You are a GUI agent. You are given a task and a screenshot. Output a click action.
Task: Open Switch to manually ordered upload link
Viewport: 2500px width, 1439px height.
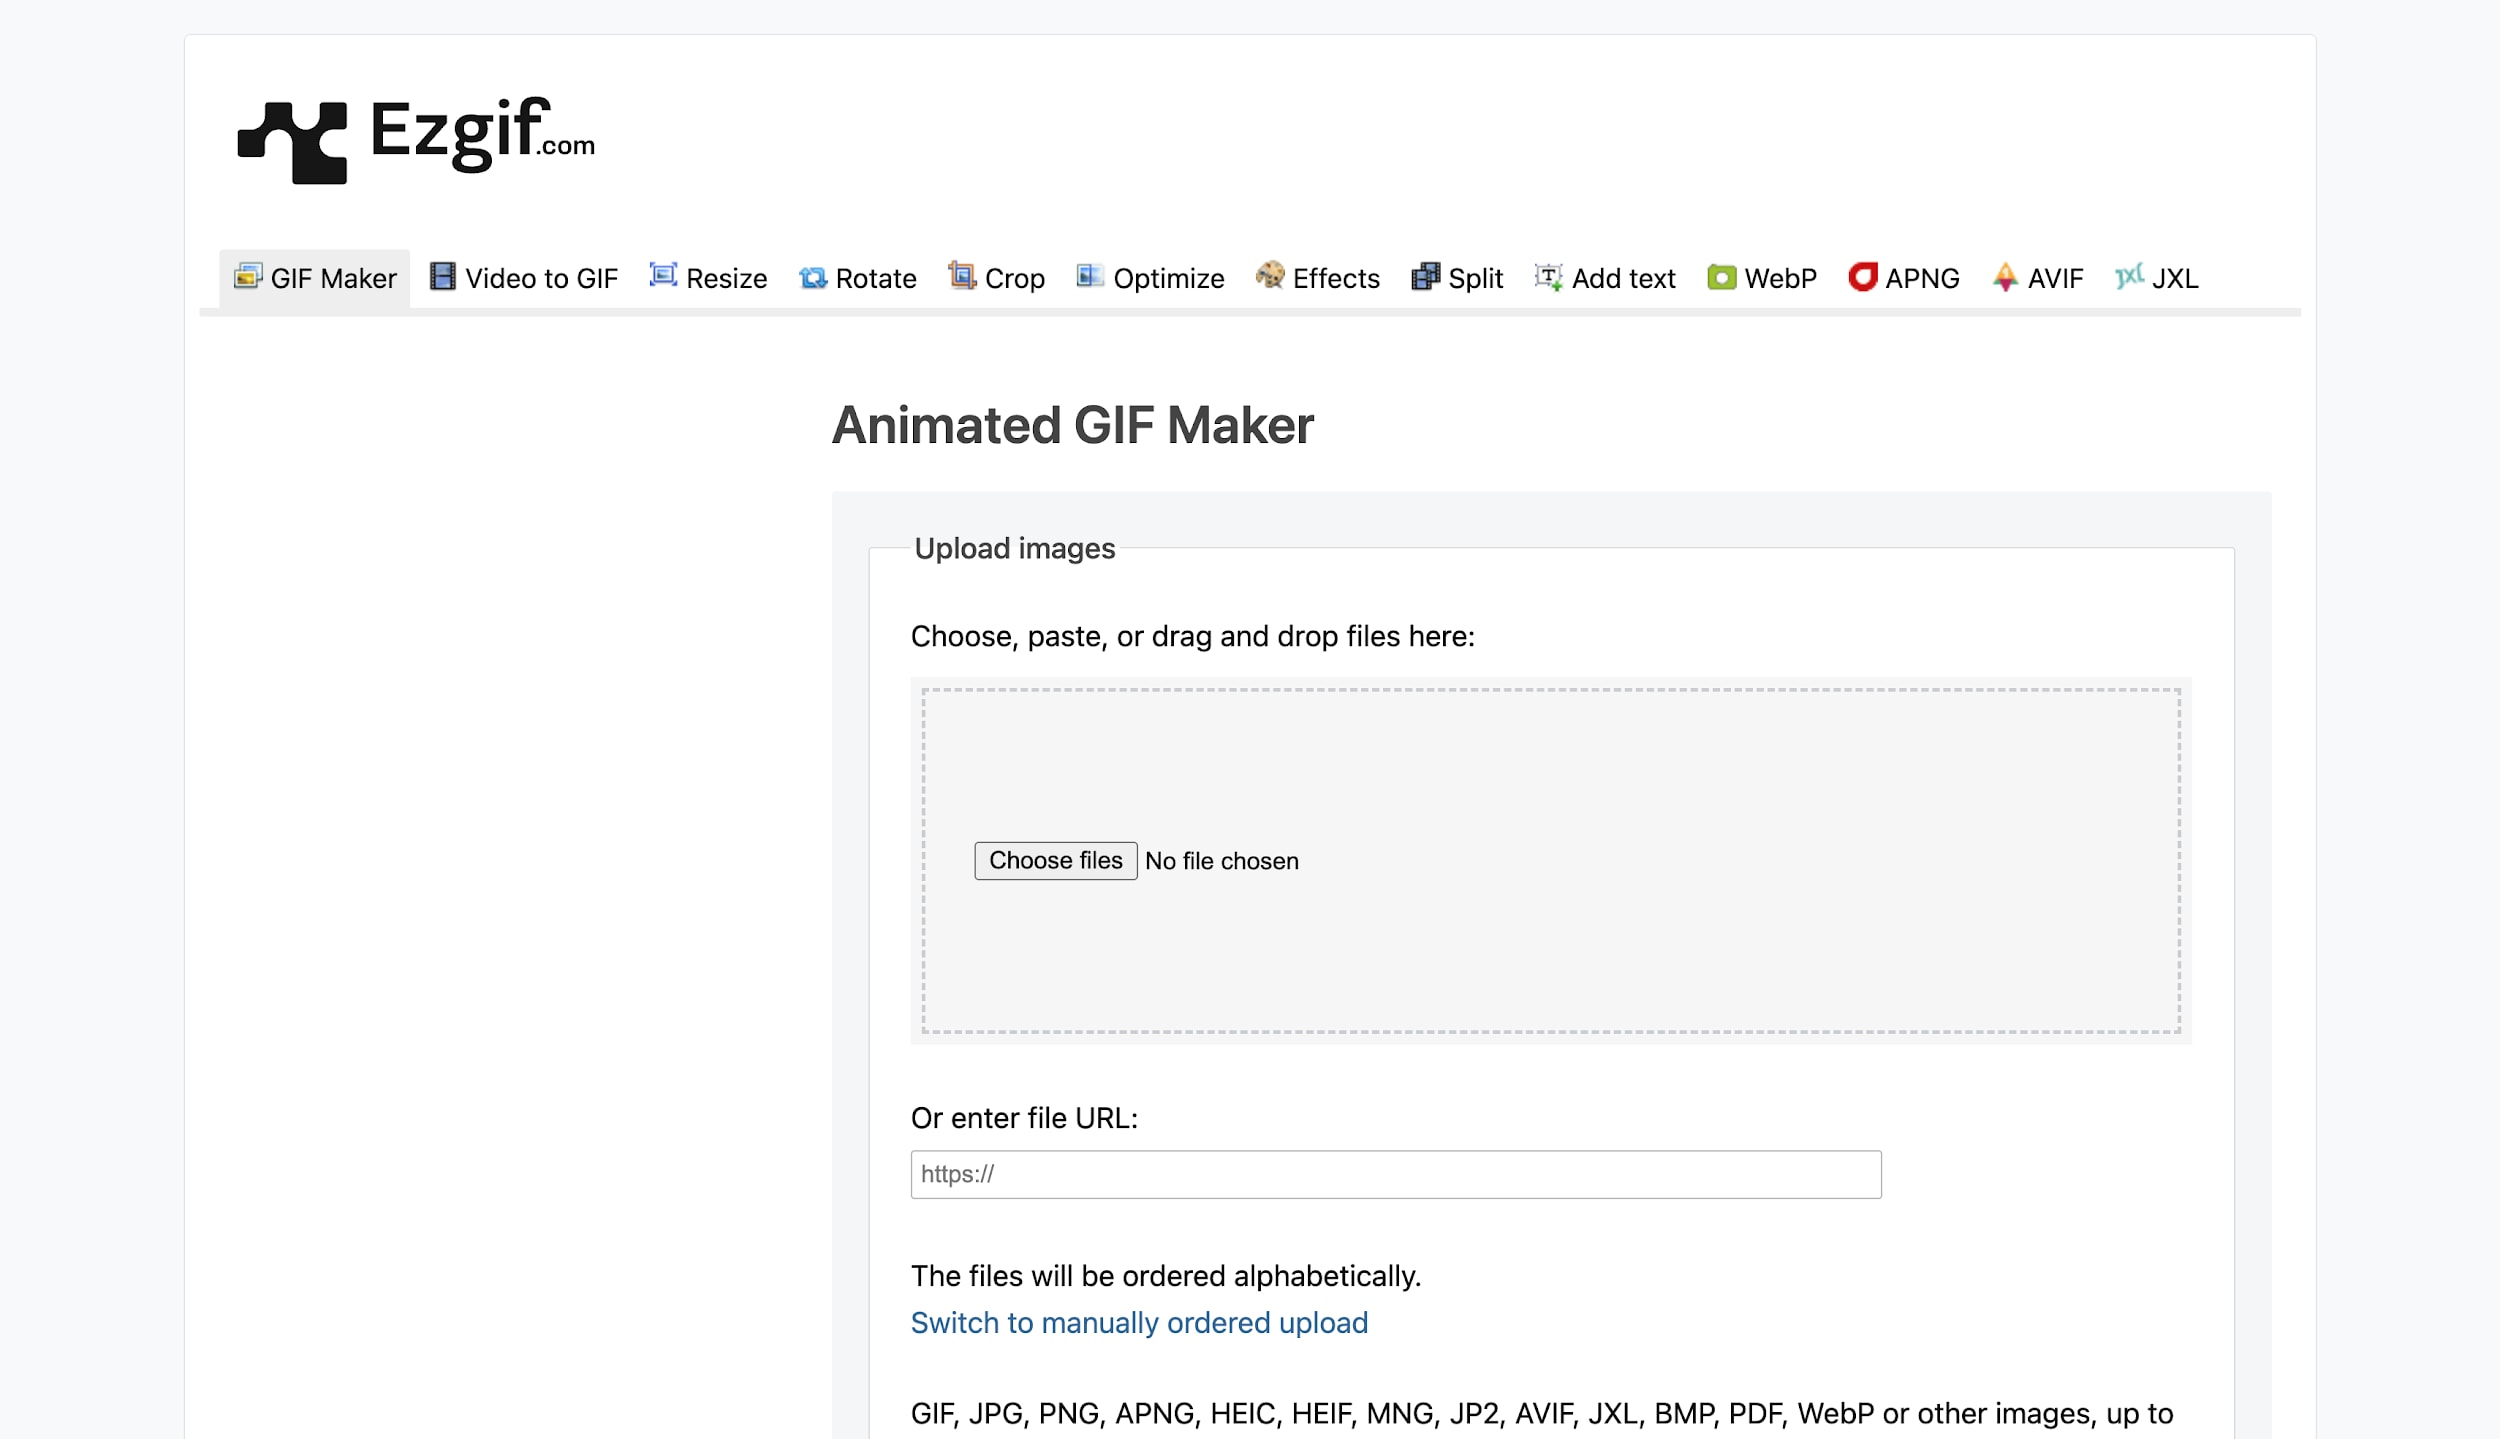point(1138,1322)
